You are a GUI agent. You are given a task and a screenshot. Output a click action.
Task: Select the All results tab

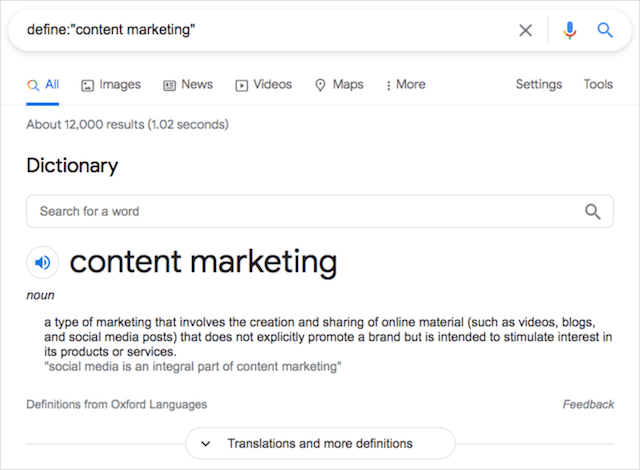pyautogui.click(x=43, y=85)
